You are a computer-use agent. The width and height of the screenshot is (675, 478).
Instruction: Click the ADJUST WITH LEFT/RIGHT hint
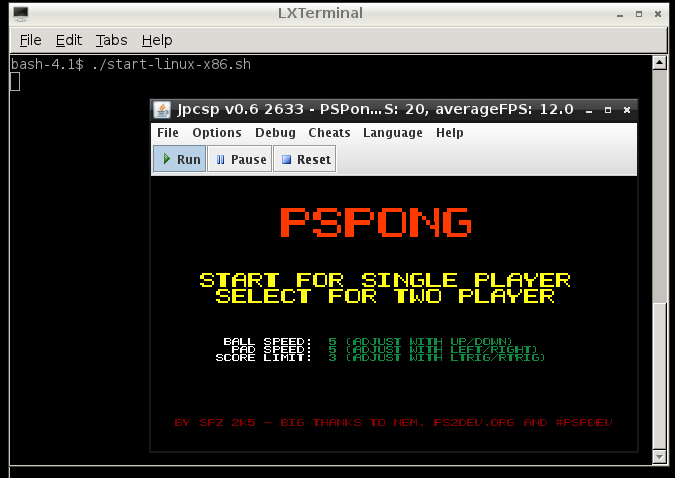[x=442, y=349]
